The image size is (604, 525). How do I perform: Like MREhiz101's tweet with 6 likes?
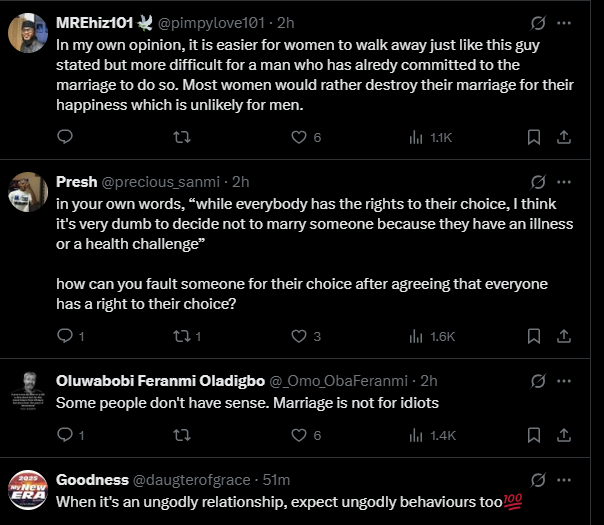(x=297, y=137)
